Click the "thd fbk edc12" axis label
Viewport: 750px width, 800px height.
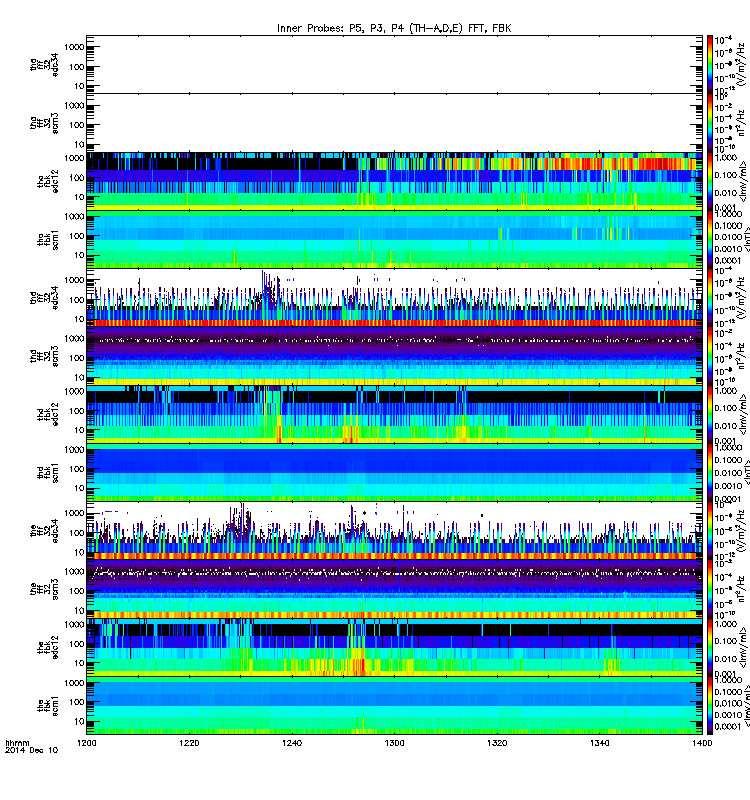(48, 414)
